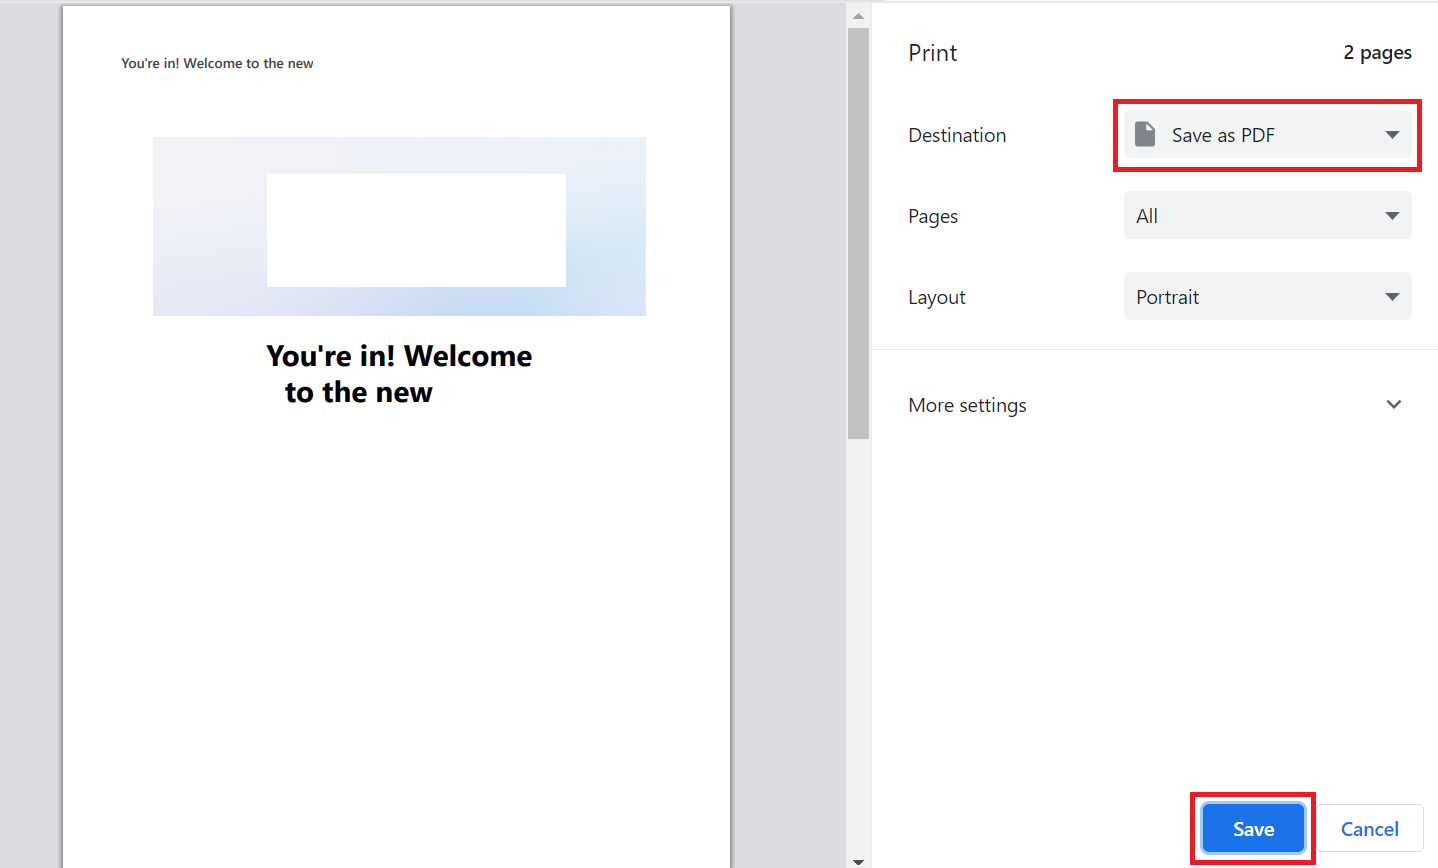Click the '2 pages' count text
The image size is (1438, 868).
pyautogui.click(x=1377, y=53)
